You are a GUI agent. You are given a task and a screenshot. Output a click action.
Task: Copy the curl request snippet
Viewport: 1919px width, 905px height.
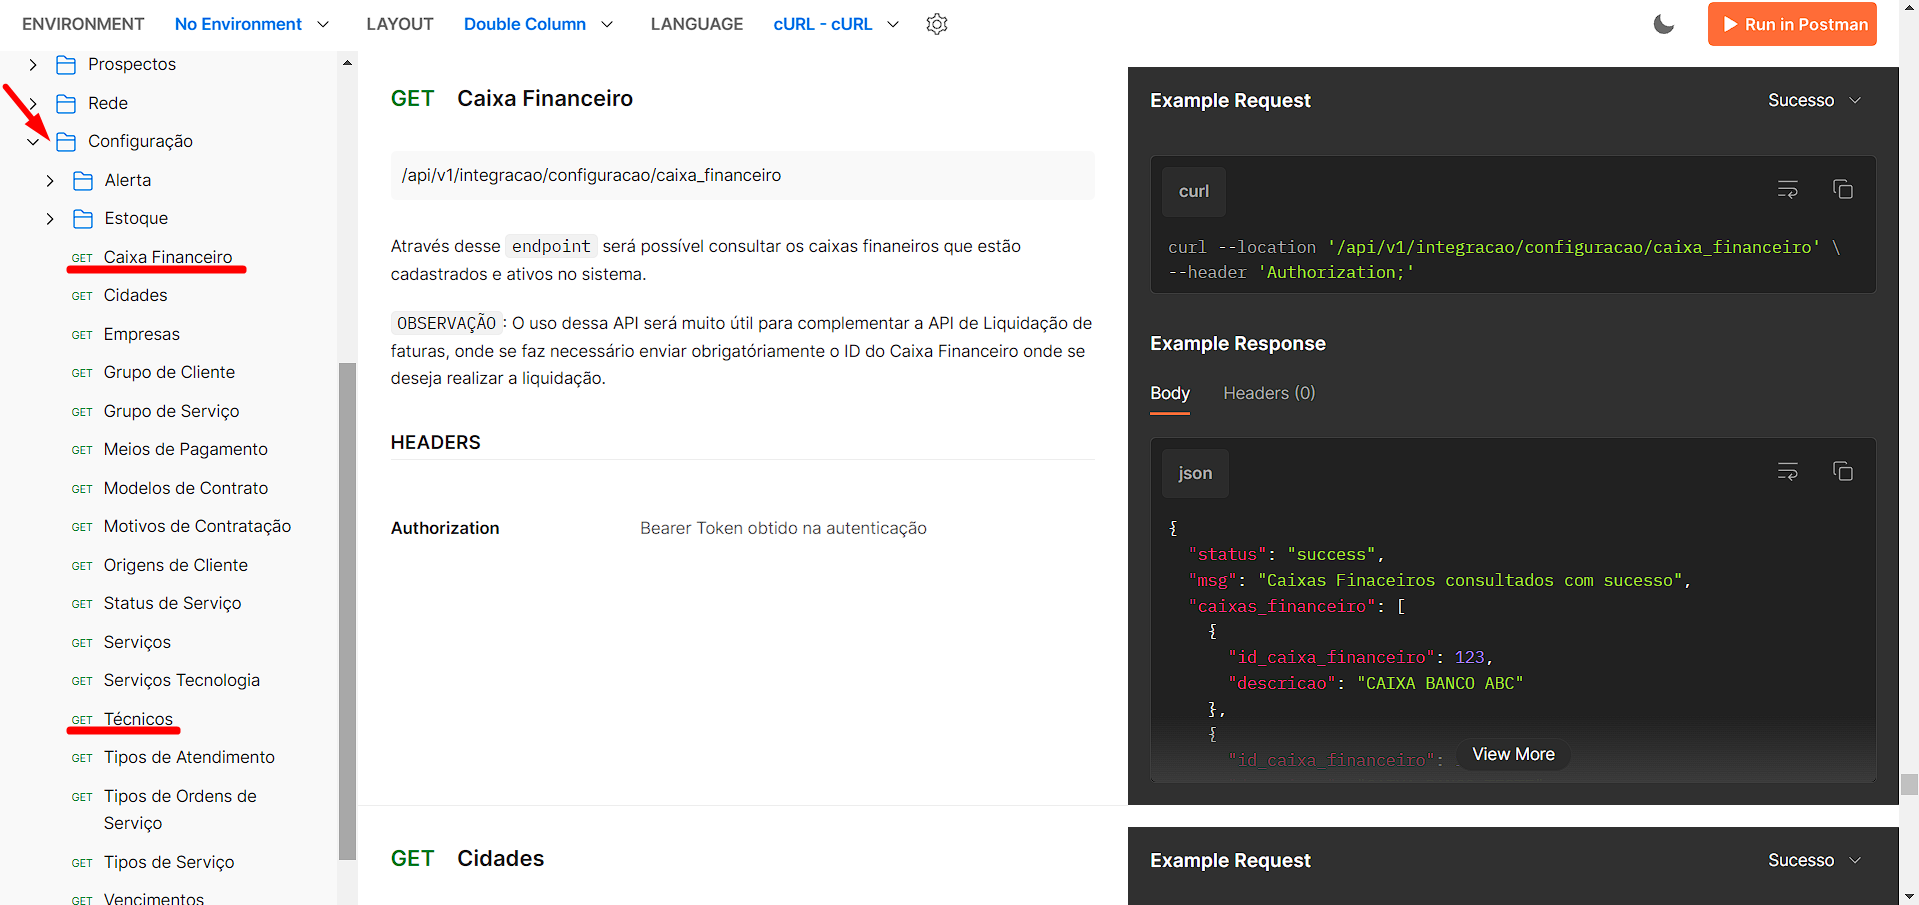point(1843,189)
